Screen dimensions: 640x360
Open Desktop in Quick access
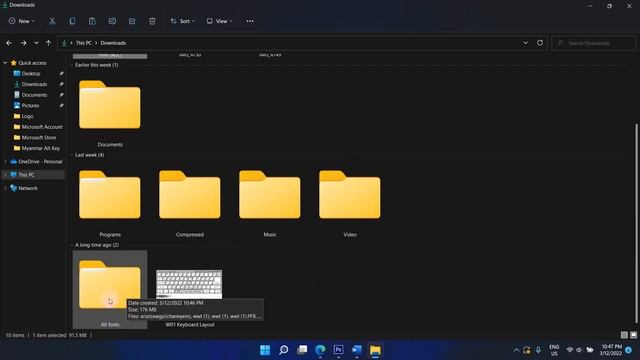[x=31, y=73]
